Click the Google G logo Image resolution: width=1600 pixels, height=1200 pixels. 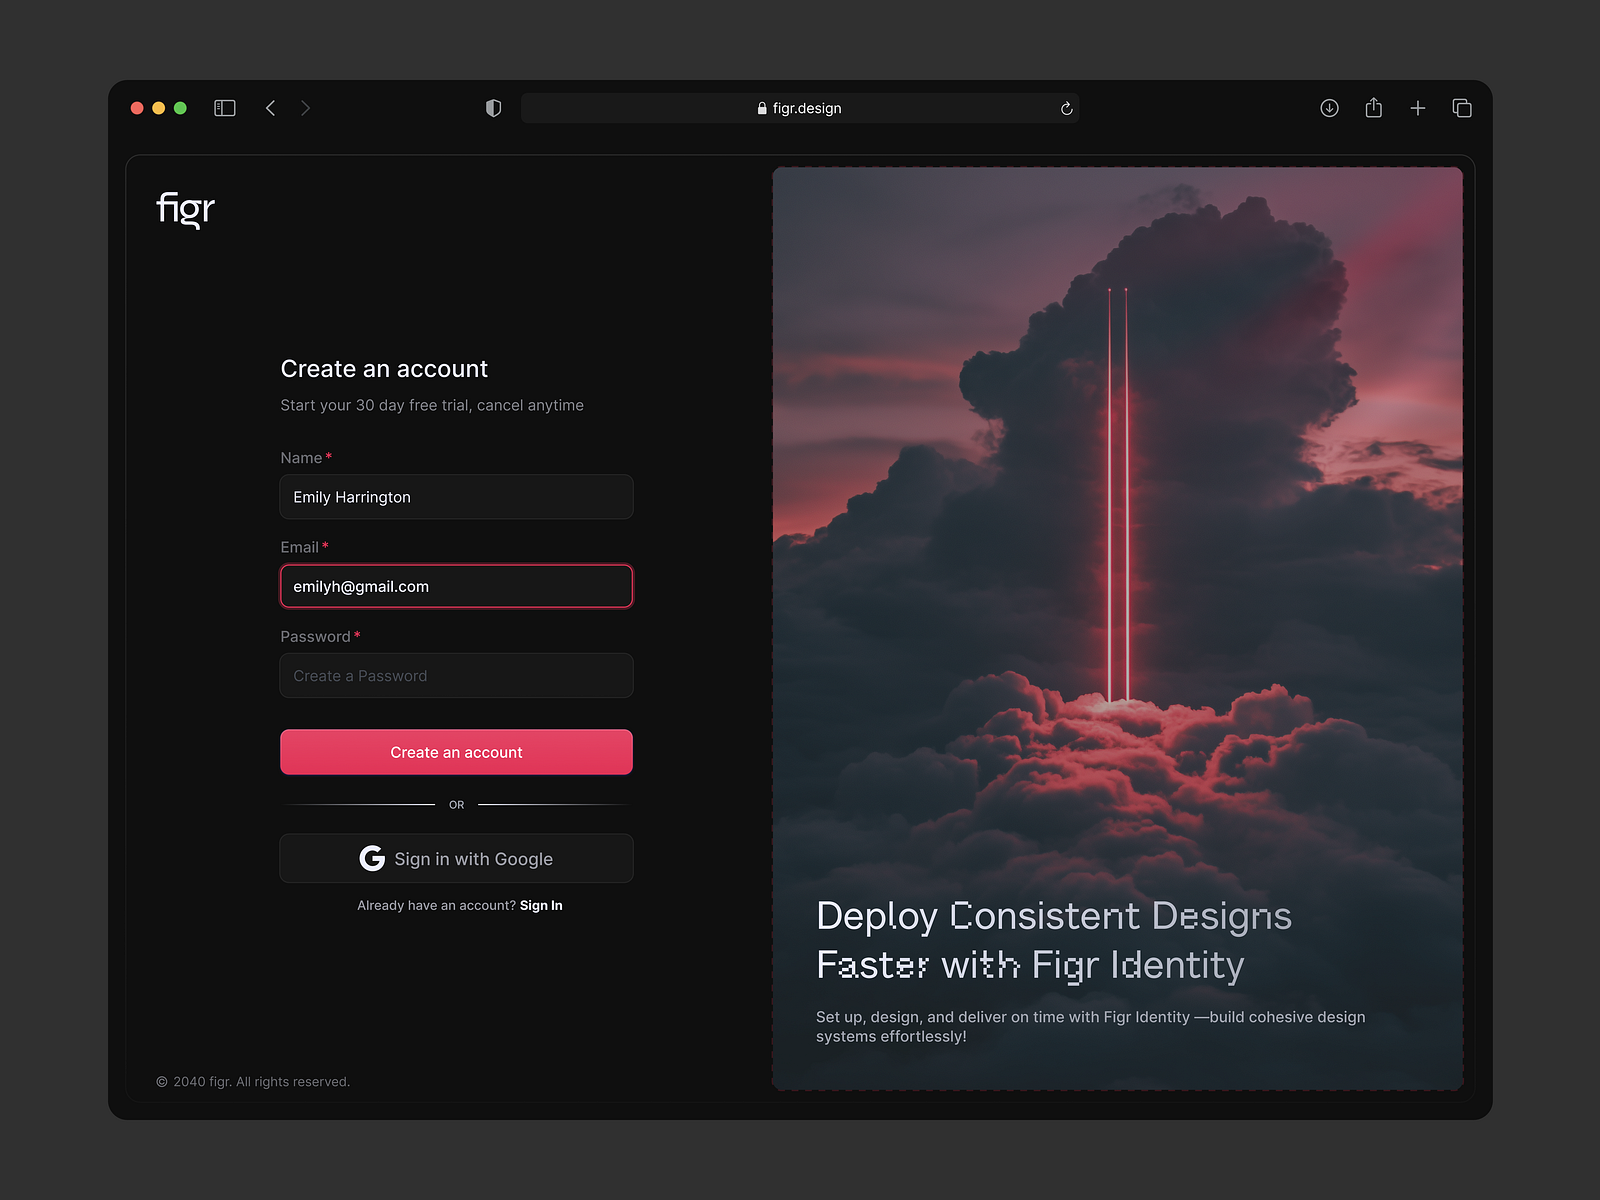[371, 858]
